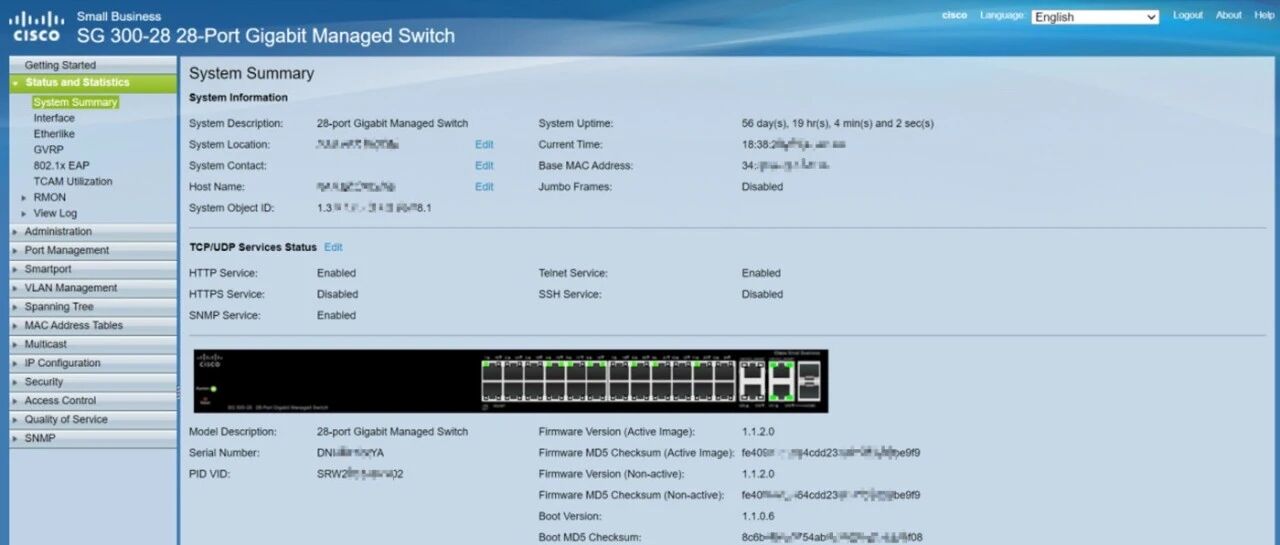Screen dimensions: 1280x545
Task: Click the Telnet Service Enabled value
Action: pos(761,273)
